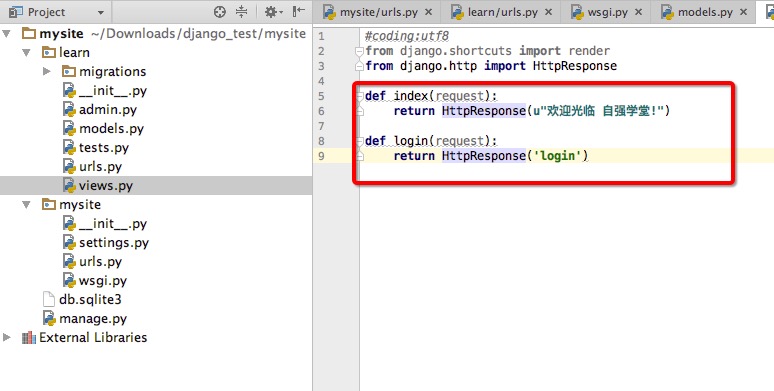Click the learn folder icon

pyautogui.click(x=49, y=52)
